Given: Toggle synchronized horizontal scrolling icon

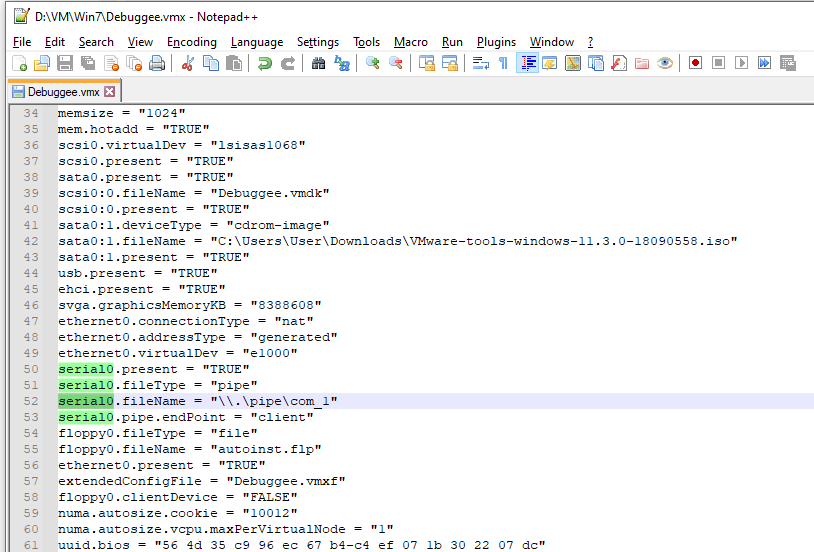Looking at the screenshot, I should (450, 63).
